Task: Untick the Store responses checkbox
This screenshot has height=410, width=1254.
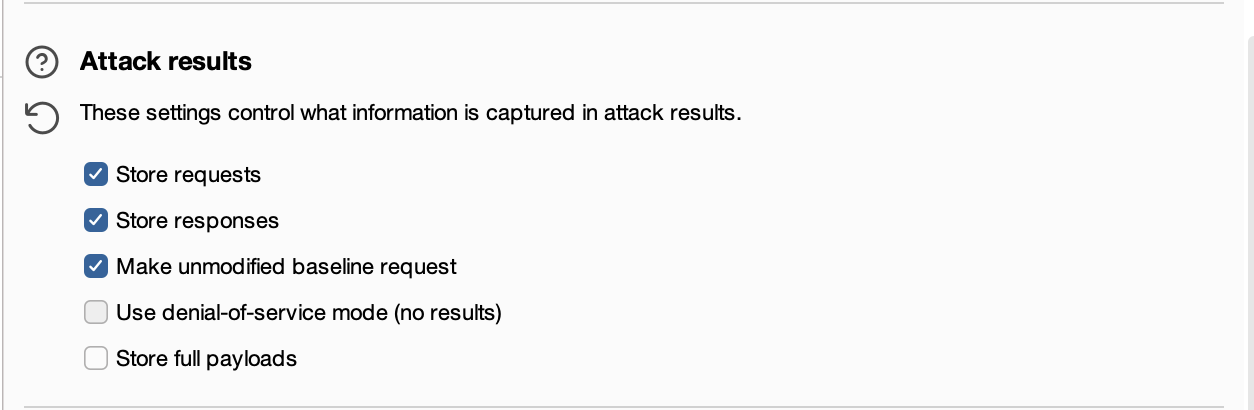Action: pos(96,220)
